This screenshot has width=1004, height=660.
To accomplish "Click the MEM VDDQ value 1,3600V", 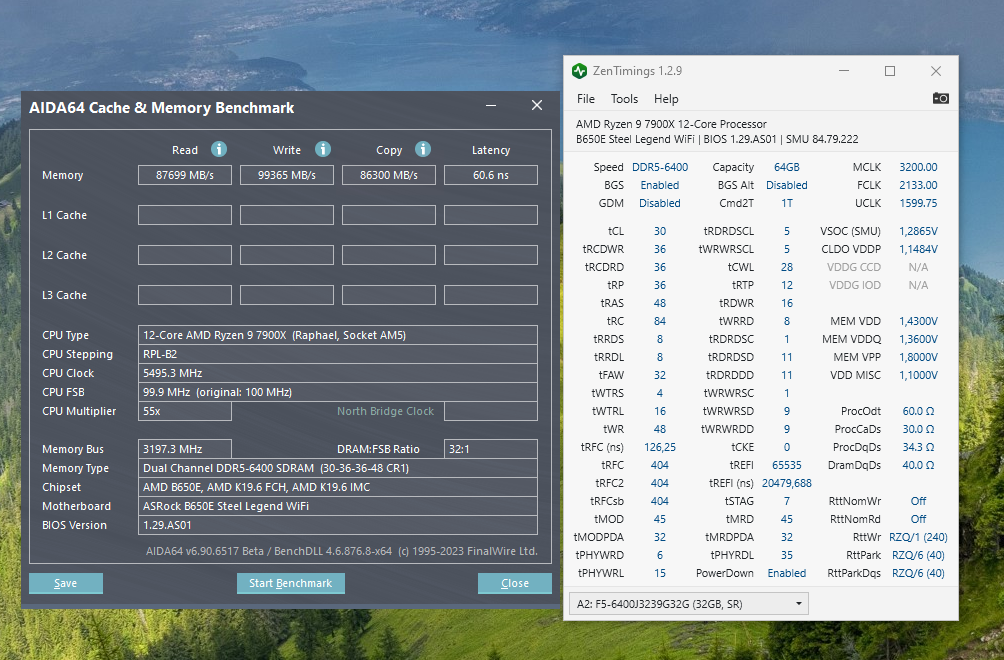I will point(918,339).
